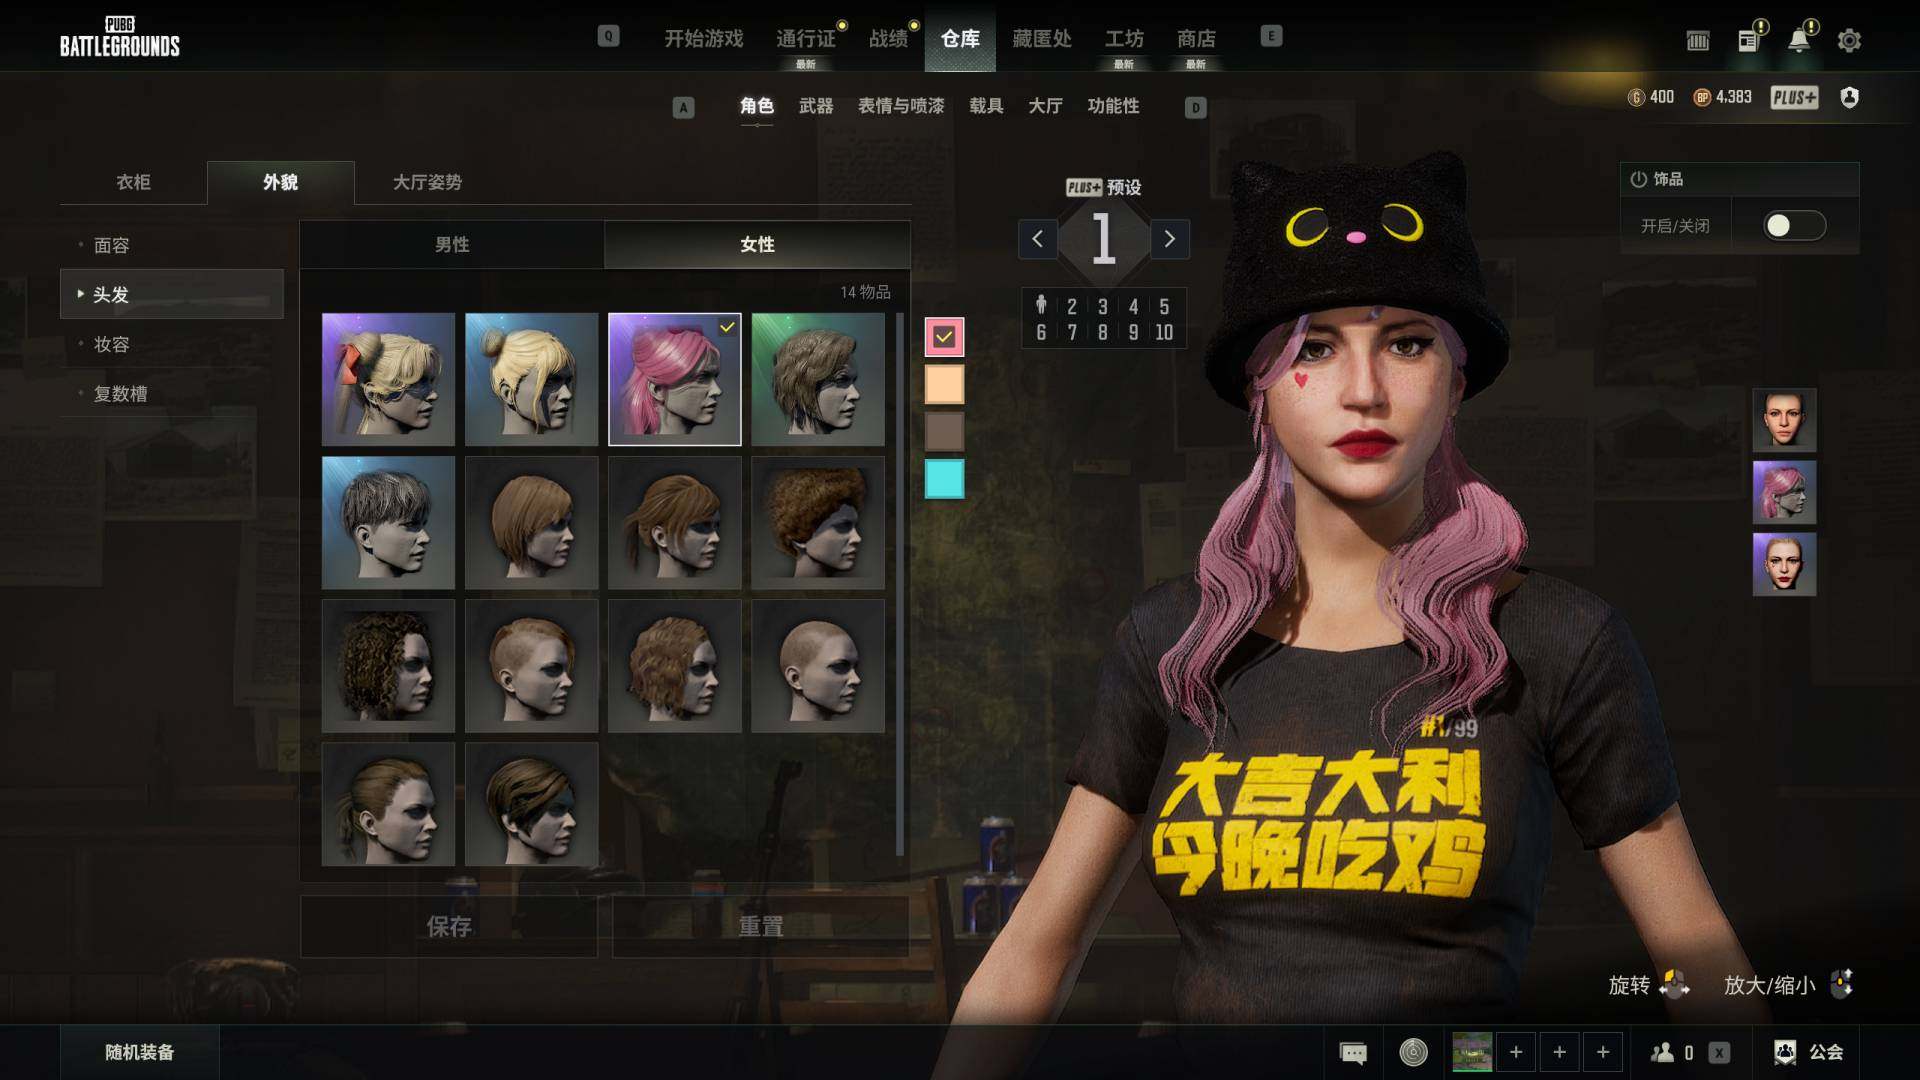
Task: Open the 商店 top menu
Action: point(1196,39)
